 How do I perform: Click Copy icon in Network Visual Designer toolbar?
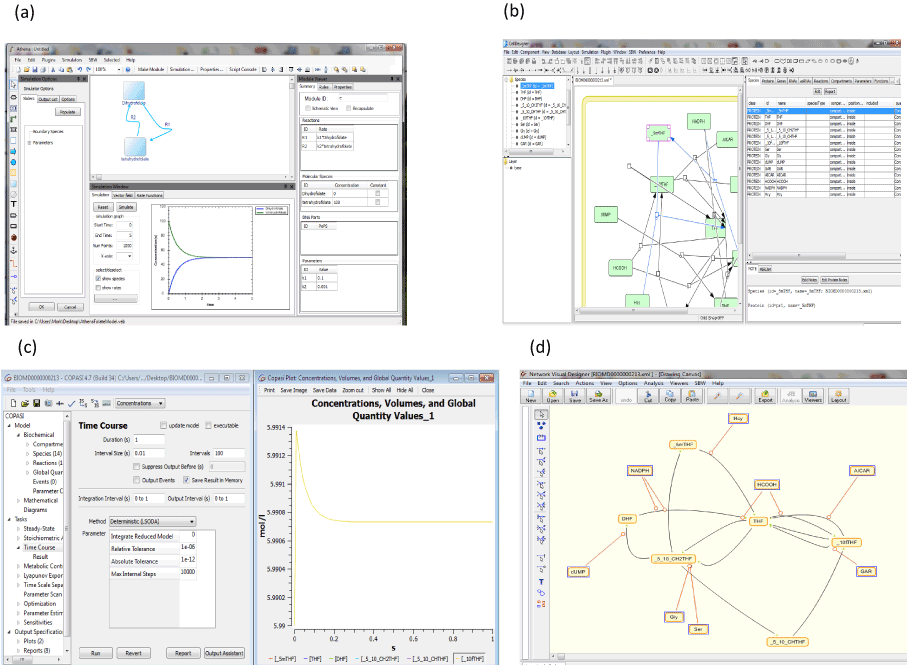670,396
